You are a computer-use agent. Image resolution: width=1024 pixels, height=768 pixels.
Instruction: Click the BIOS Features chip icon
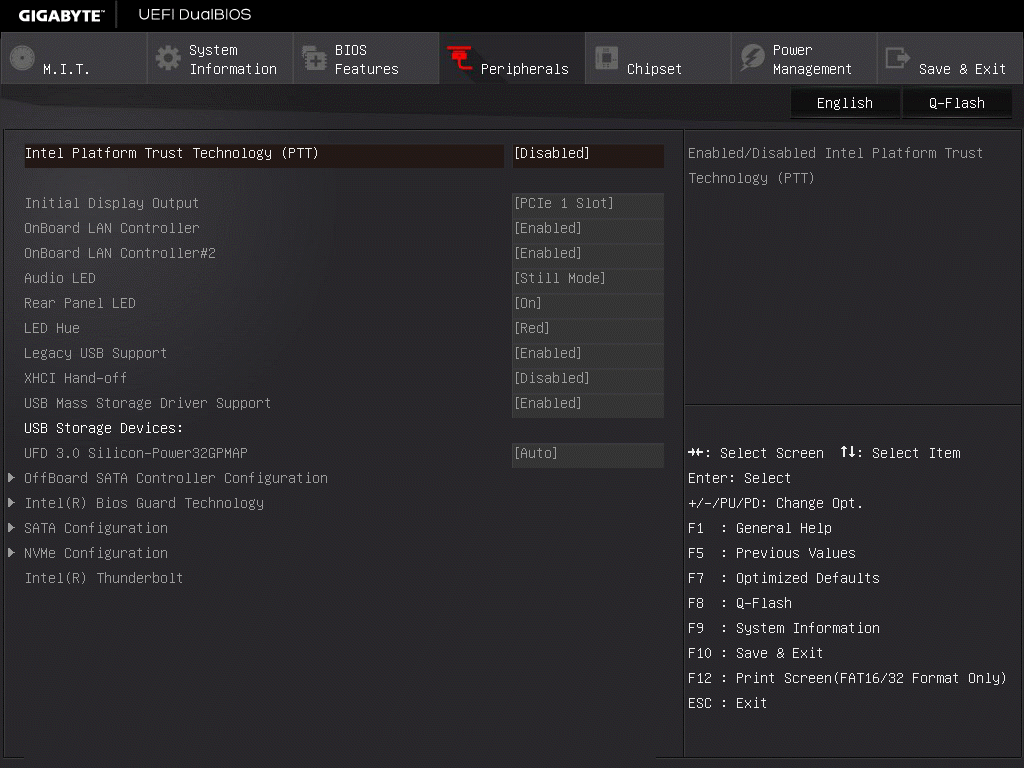[x=314, y=58]
